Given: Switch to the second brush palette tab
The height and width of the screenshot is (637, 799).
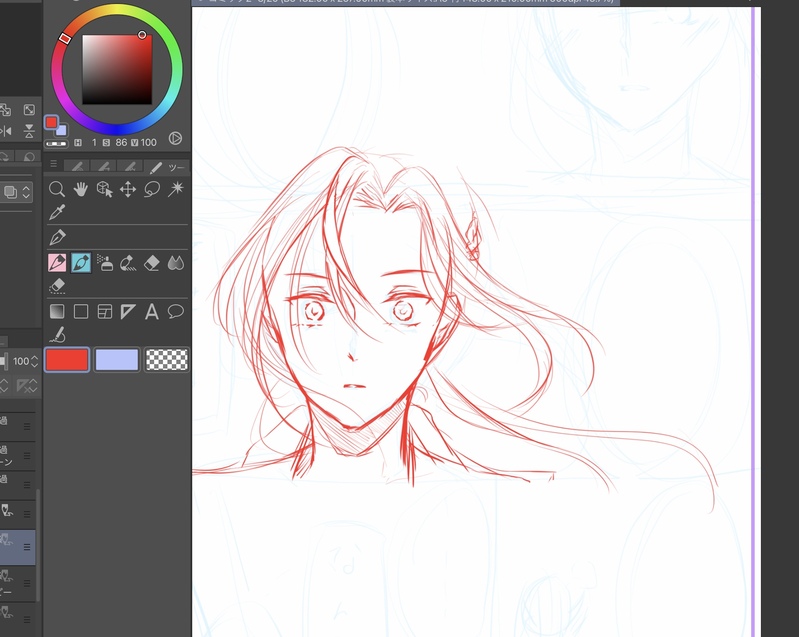Looking at the screenshot, I should pyautogui.click(x=104, y=166).
